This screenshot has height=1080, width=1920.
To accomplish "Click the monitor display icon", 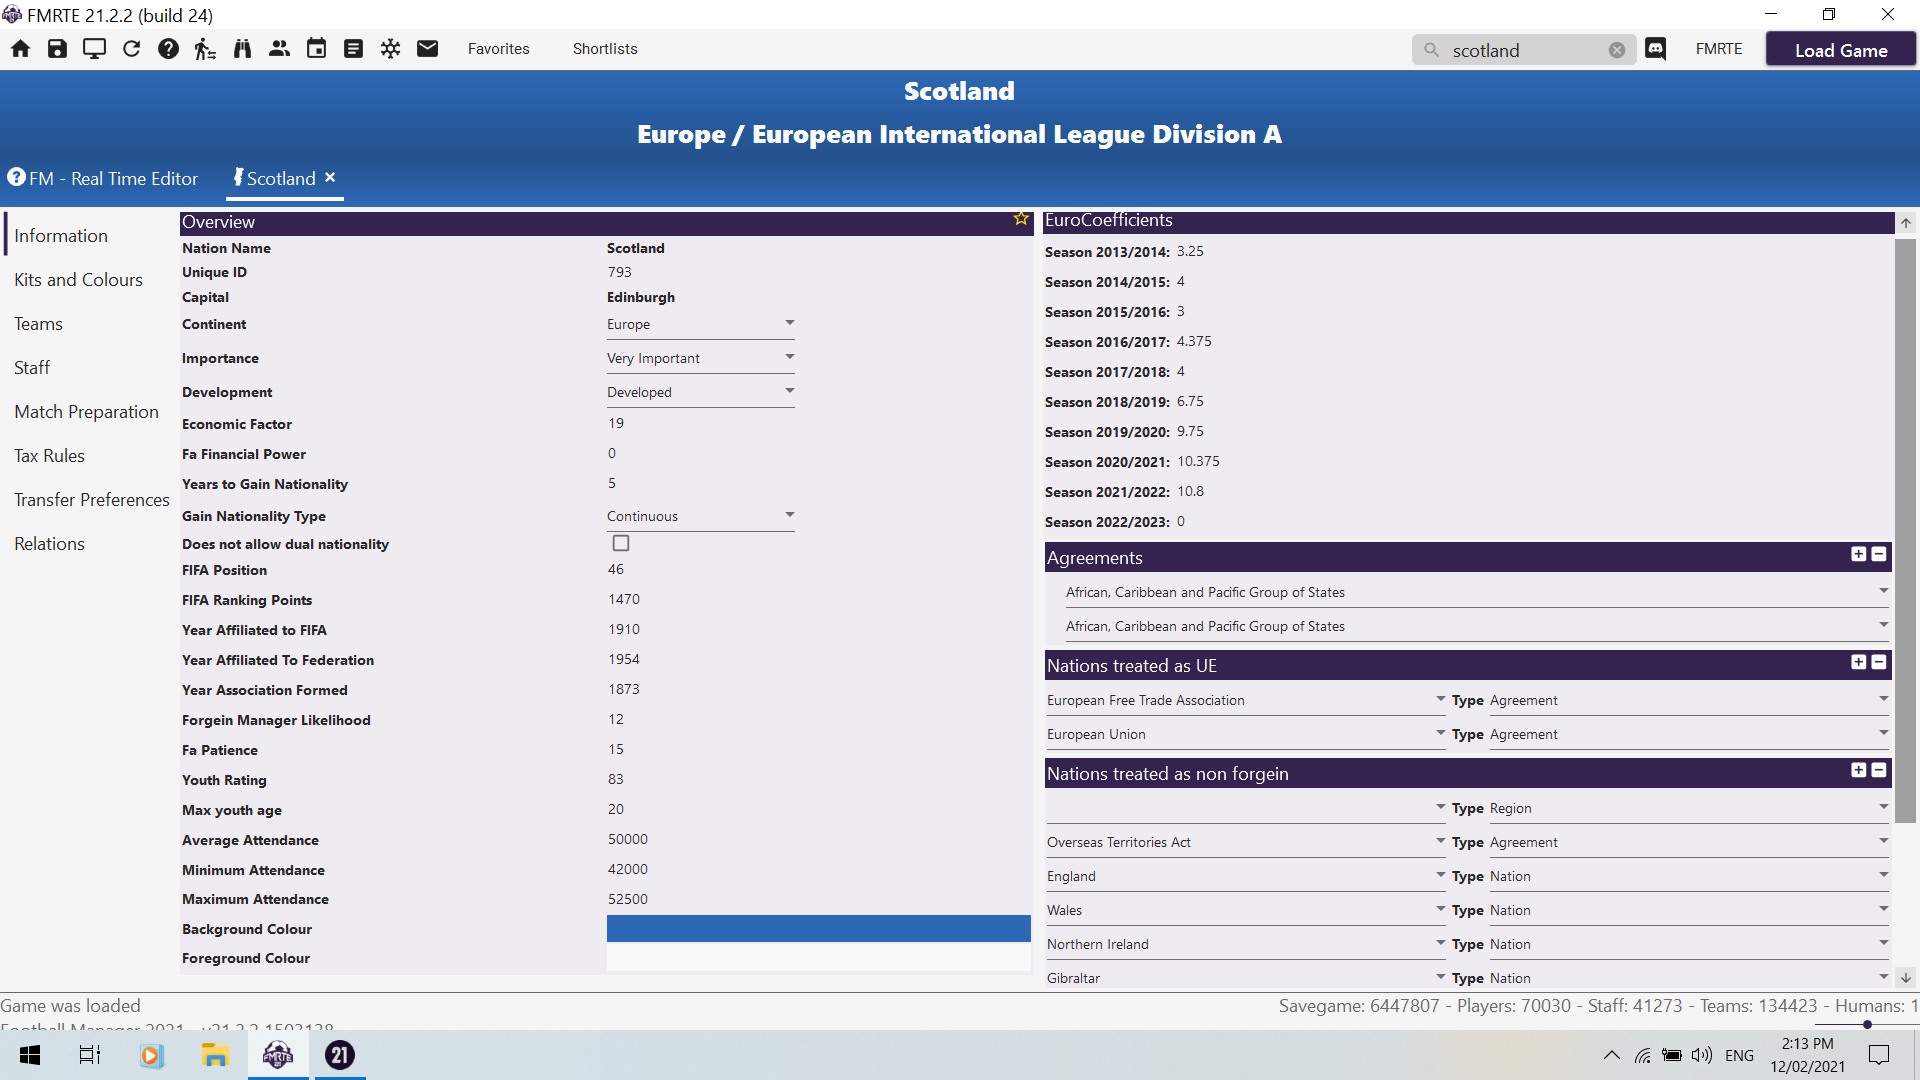I will point(94,49).
